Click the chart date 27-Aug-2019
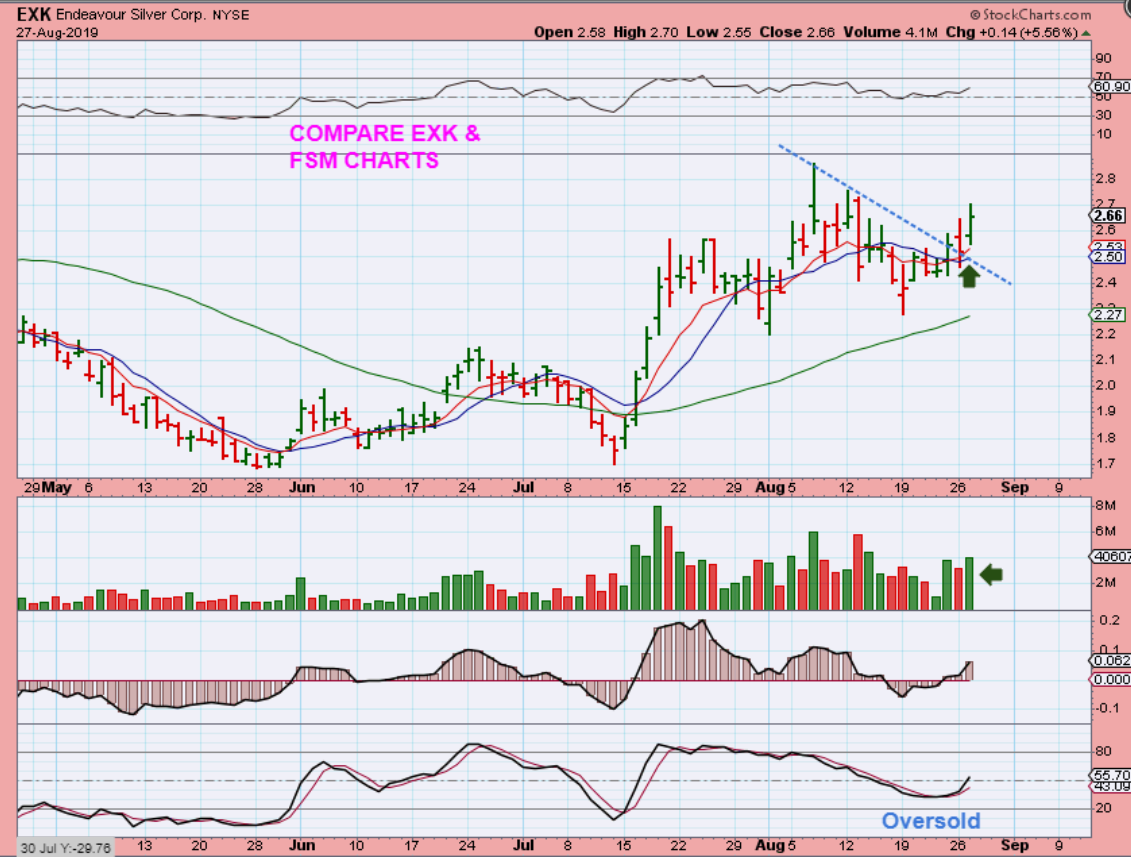1131x857 pixels. (58, 32)
